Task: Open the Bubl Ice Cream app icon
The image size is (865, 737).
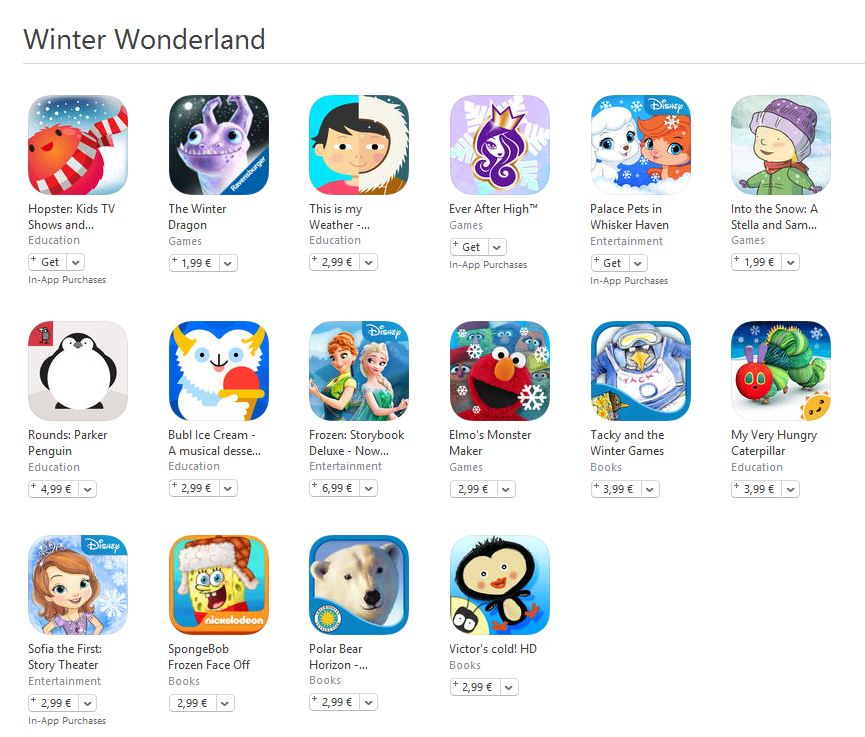Action: pos(218,371)
